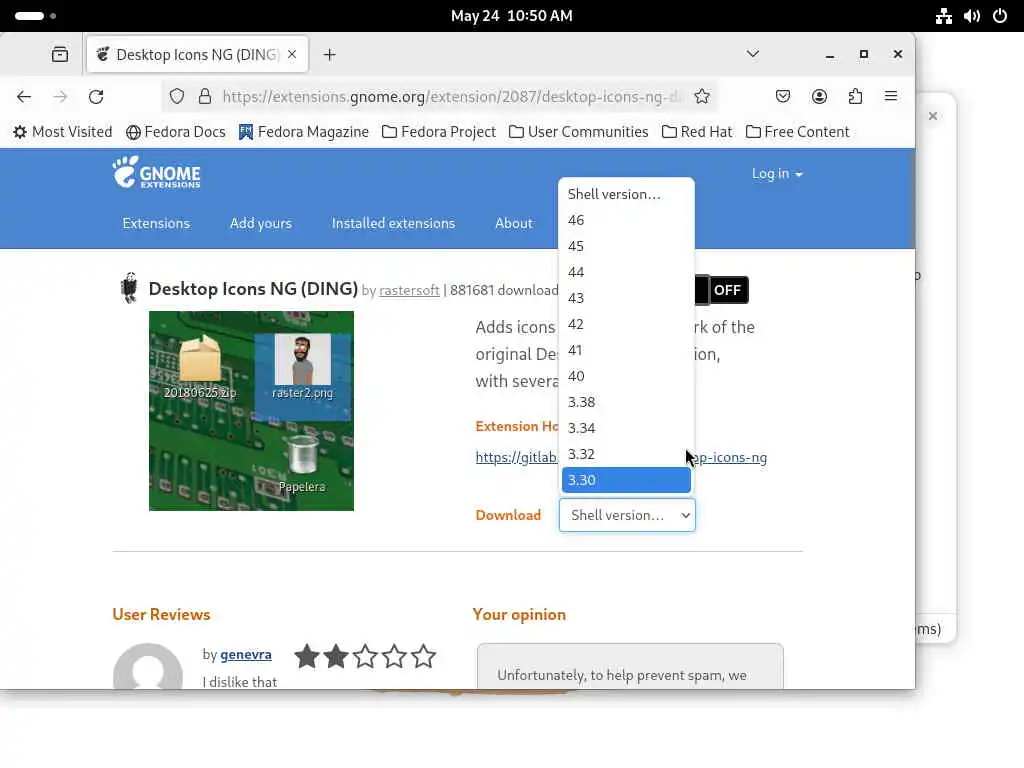The image size is (1024, 768).
Task: Select shell version 45 in the list
Action: pyautogui.click(x=626, y=246)
